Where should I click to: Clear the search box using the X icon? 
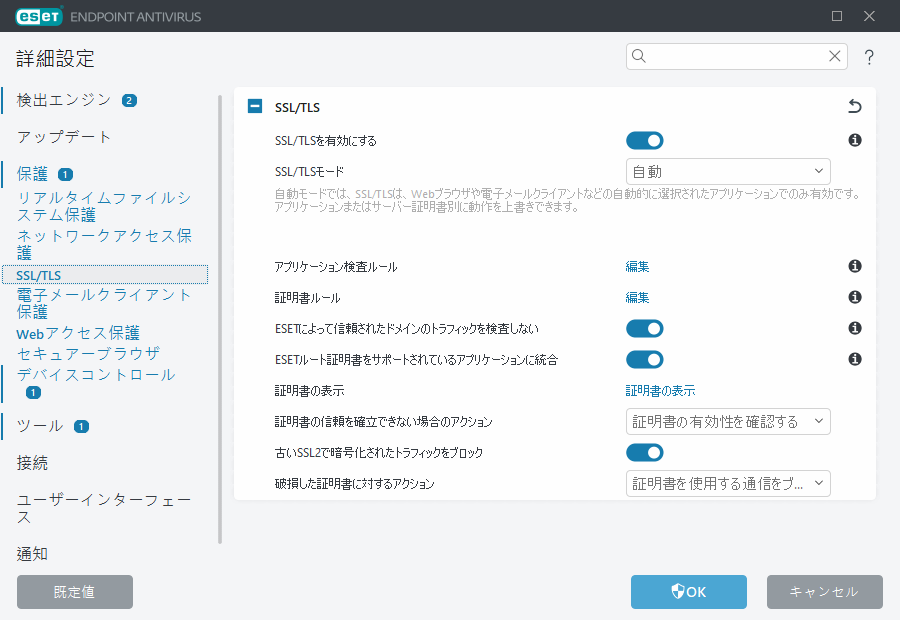click(835, 57)
